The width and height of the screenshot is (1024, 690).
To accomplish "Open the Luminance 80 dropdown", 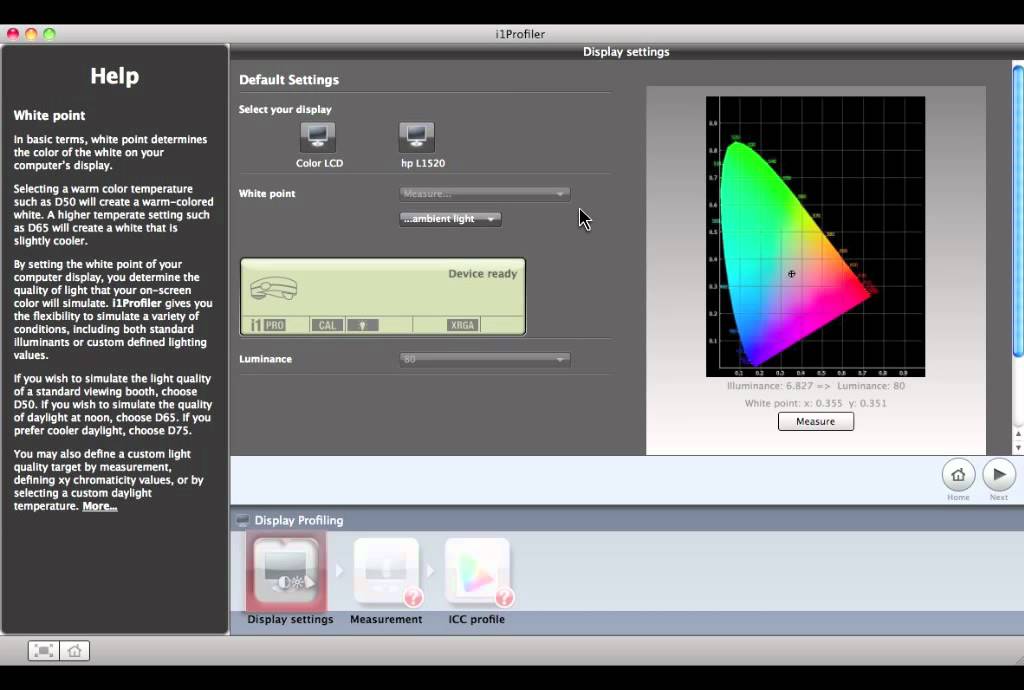I will [x=485, y=359].
